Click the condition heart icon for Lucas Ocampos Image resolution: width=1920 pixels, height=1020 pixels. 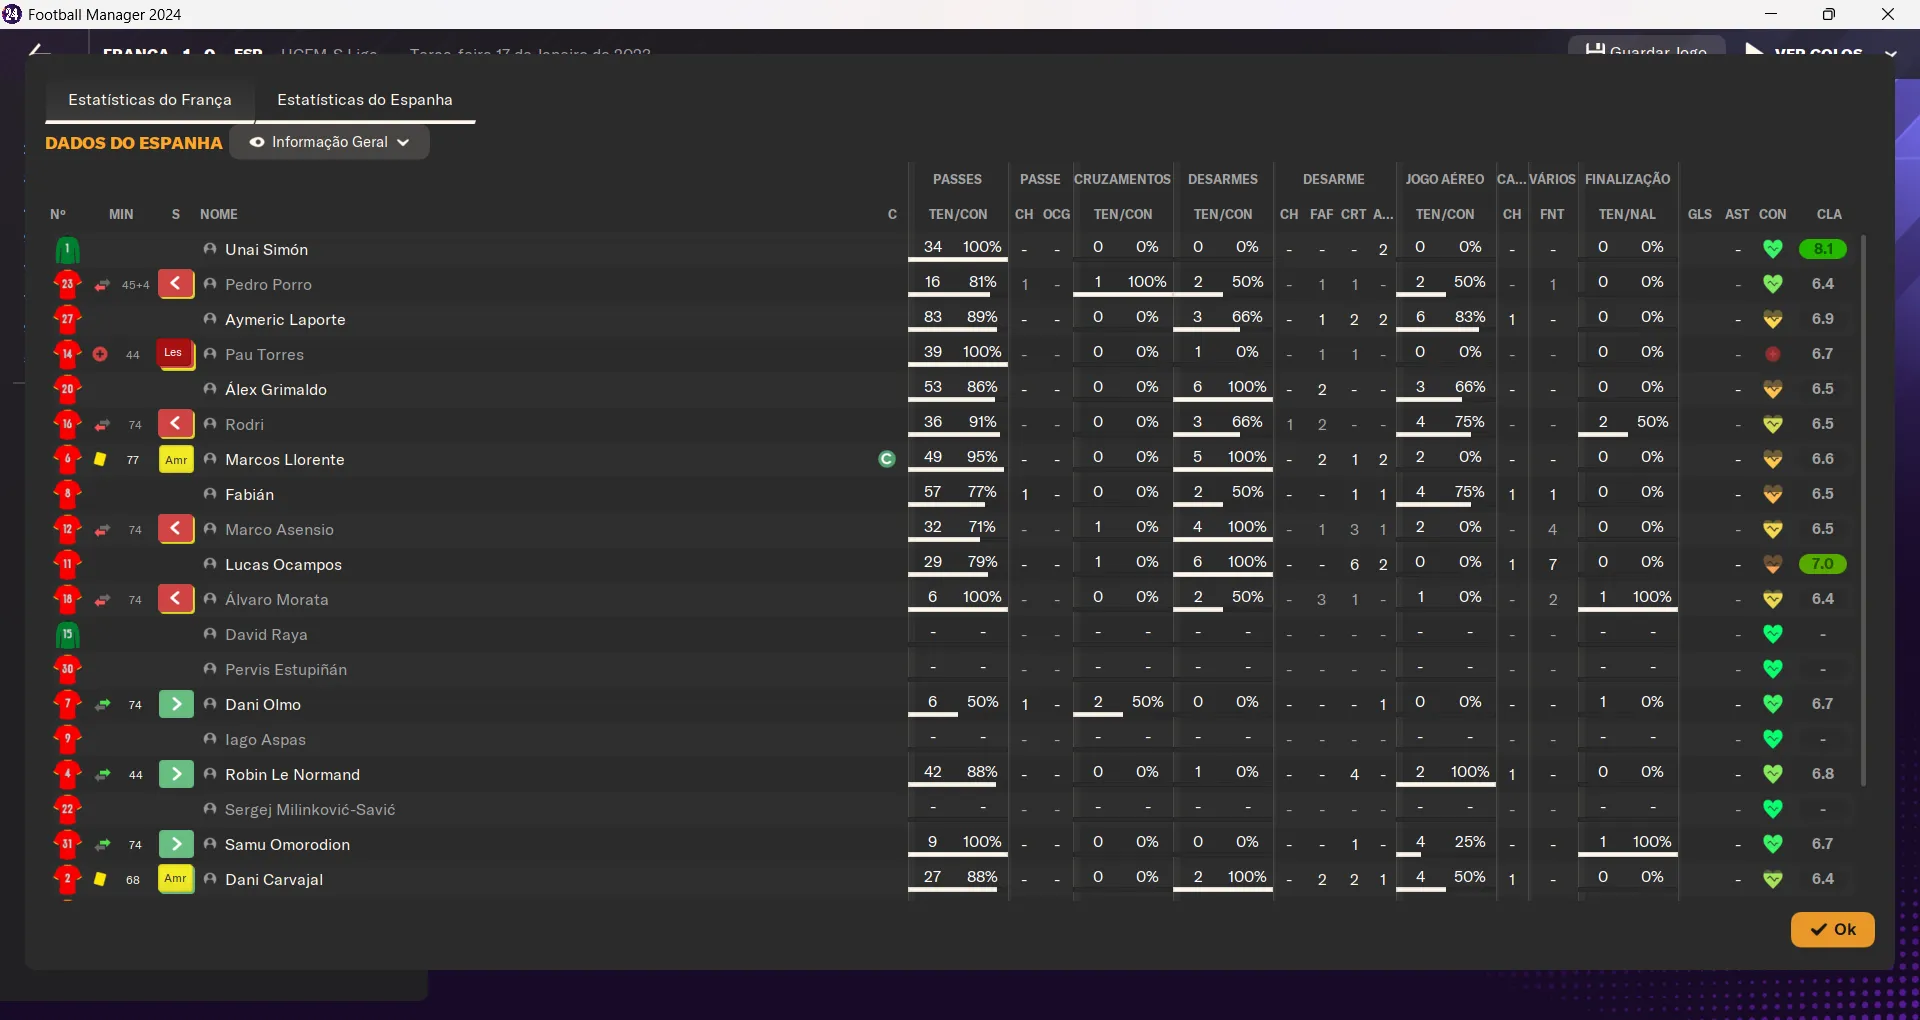pos(1773,564)
